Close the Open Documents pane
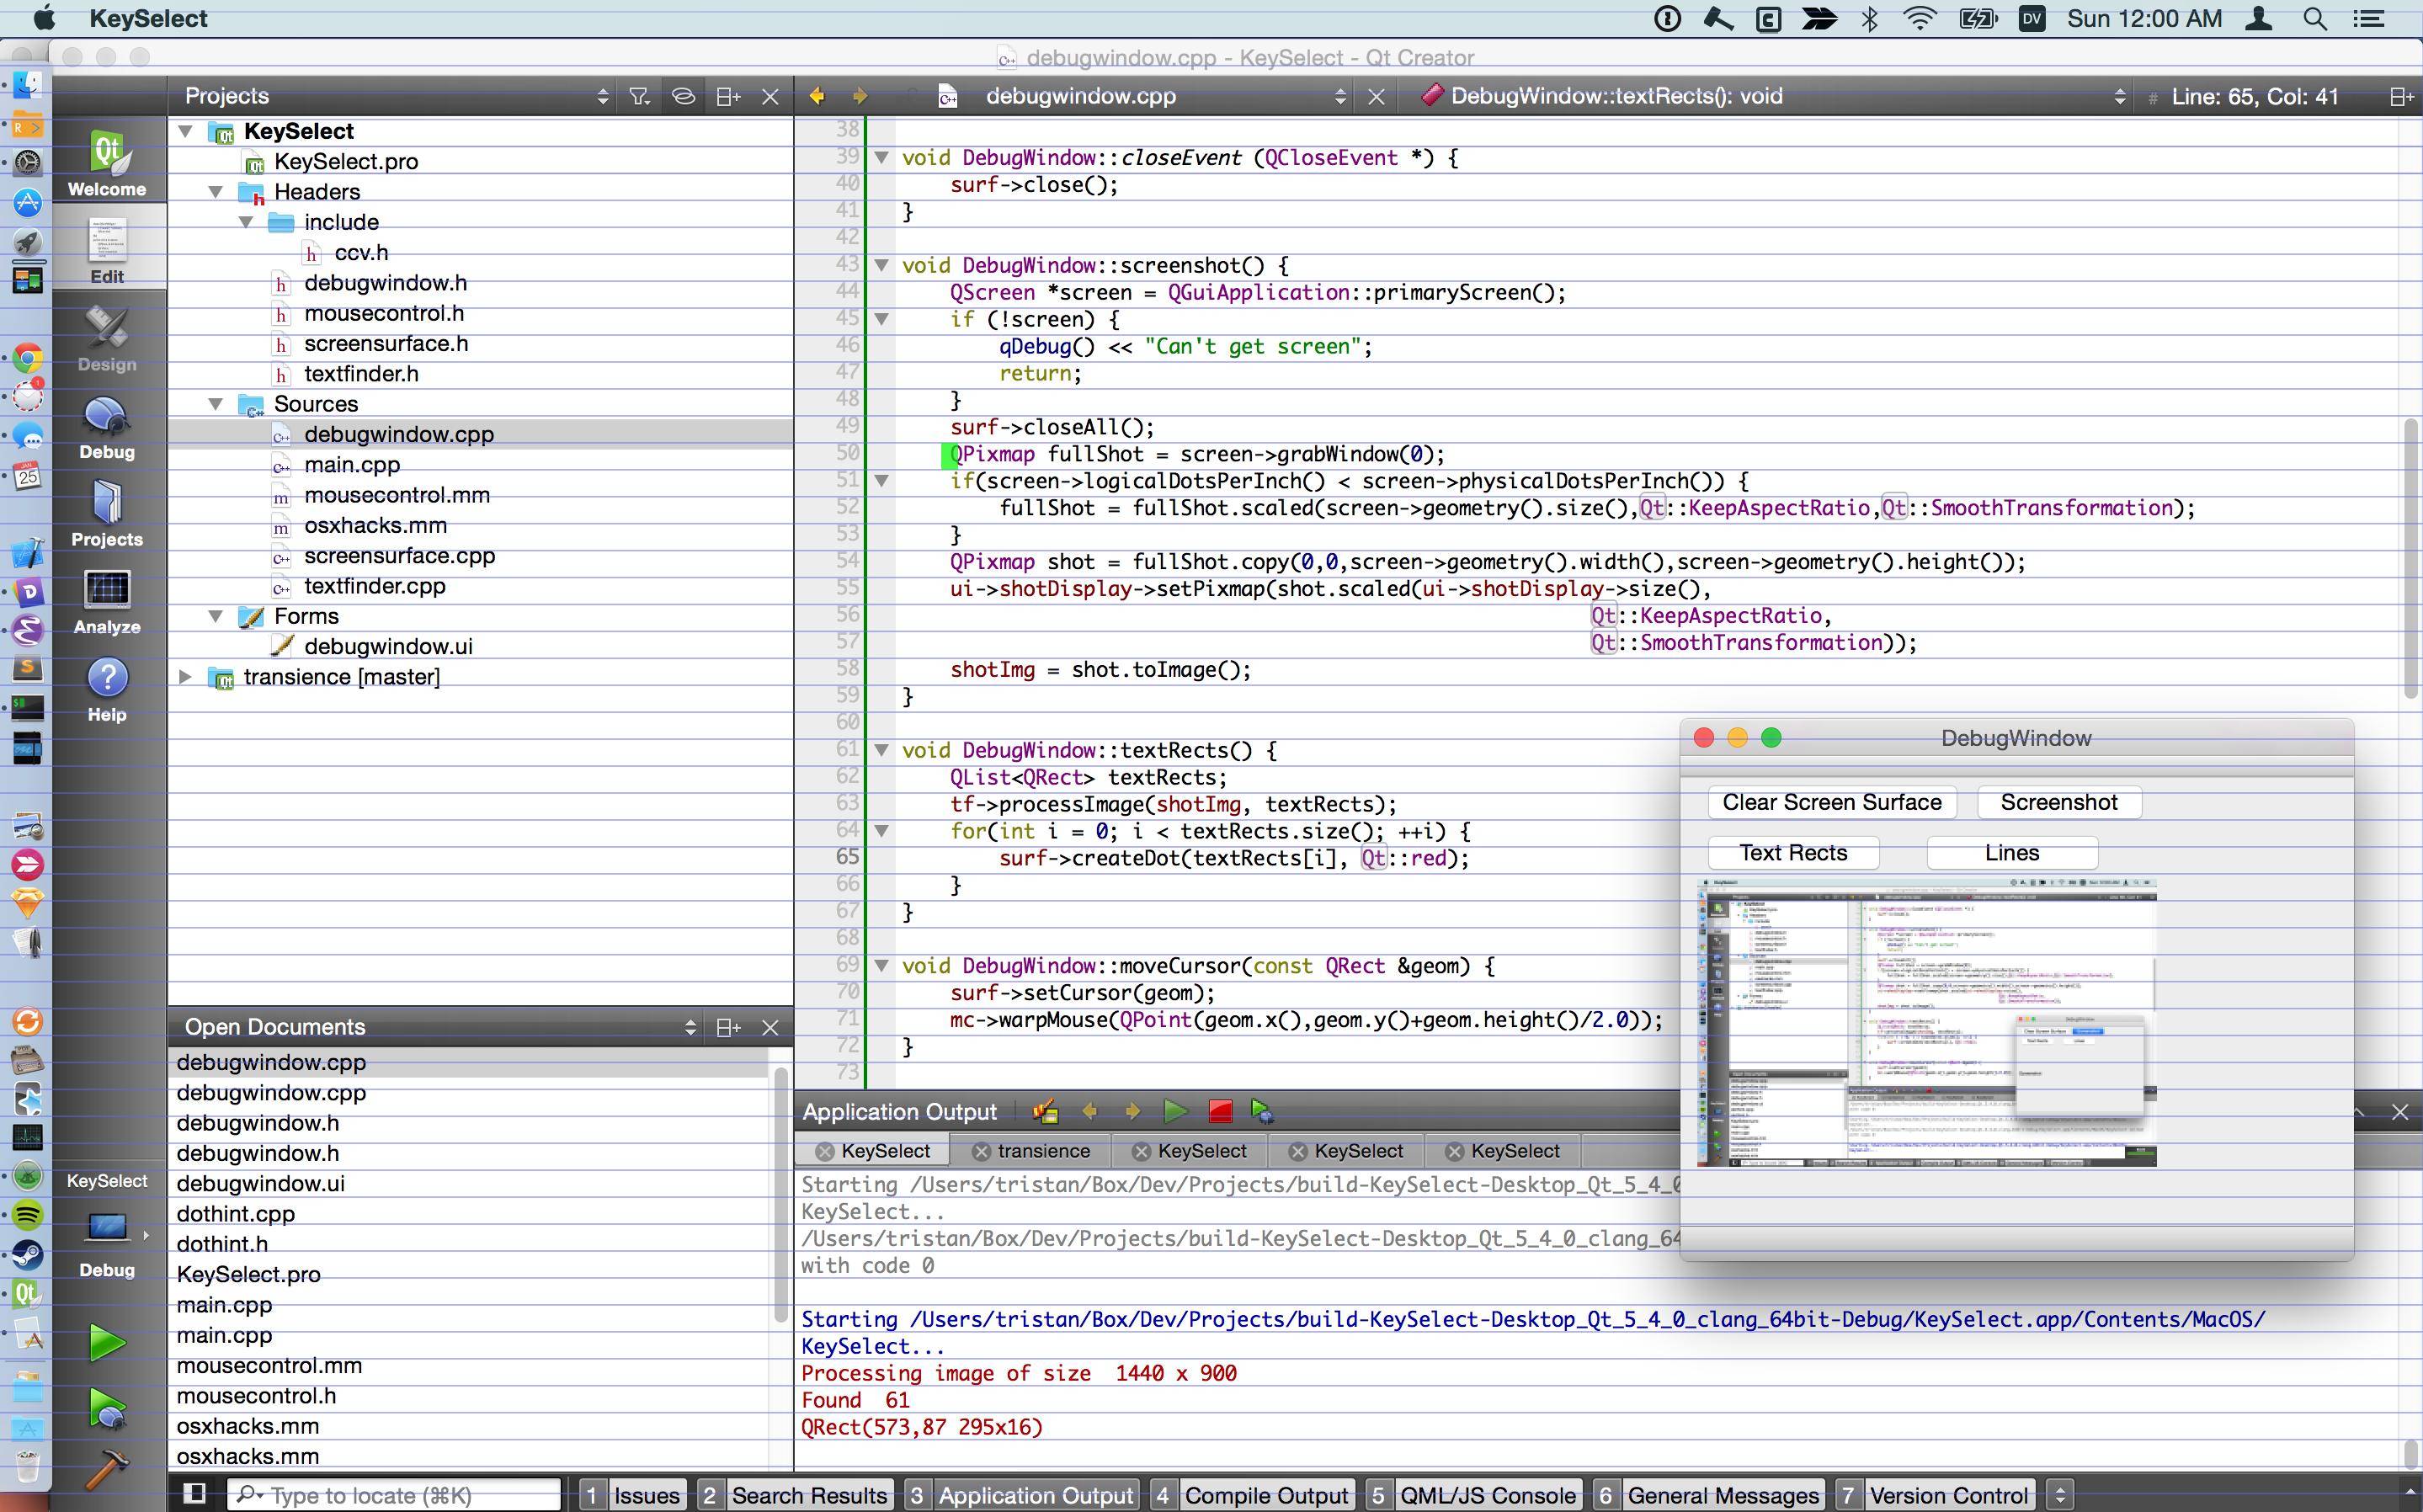The width and height of the screenshot is (2423, 1512). tap(770, 1027)
